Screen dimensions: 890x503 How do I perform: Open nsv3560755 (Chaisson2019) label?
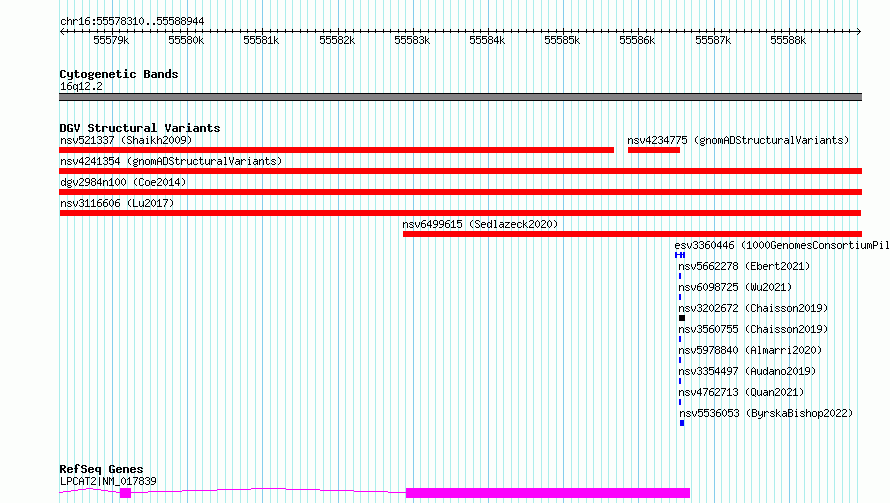(753, 329)
